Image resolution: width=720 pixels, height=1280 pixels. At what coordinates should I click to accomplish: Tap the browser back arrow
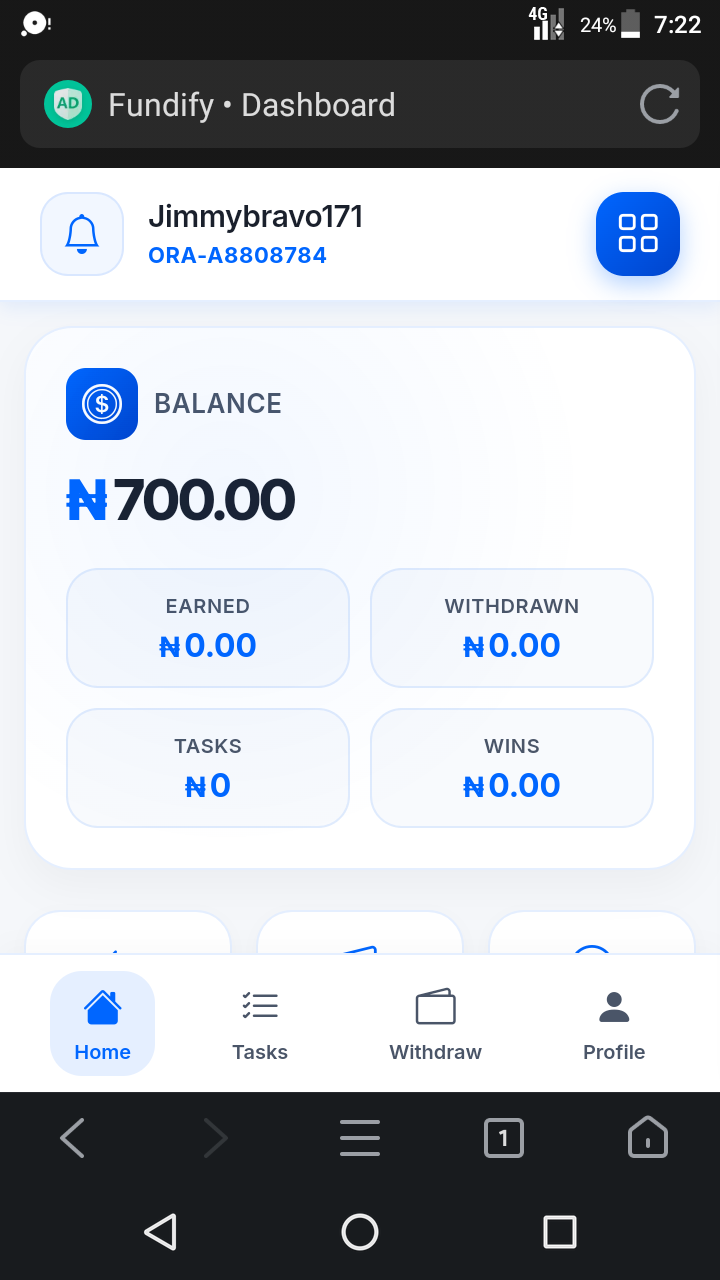point(72,1138)
